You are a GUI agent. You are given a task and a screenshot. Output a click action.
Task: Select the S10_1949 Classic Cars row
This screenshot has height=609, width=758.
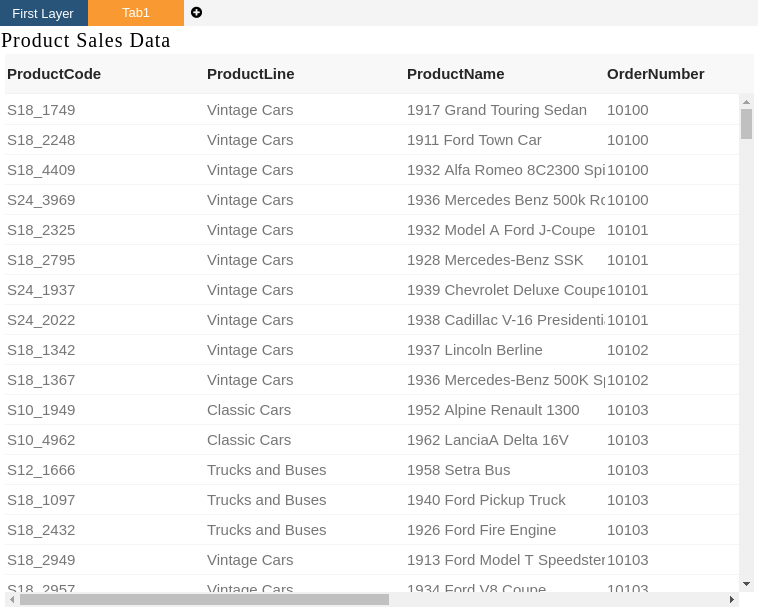point(372,410)
